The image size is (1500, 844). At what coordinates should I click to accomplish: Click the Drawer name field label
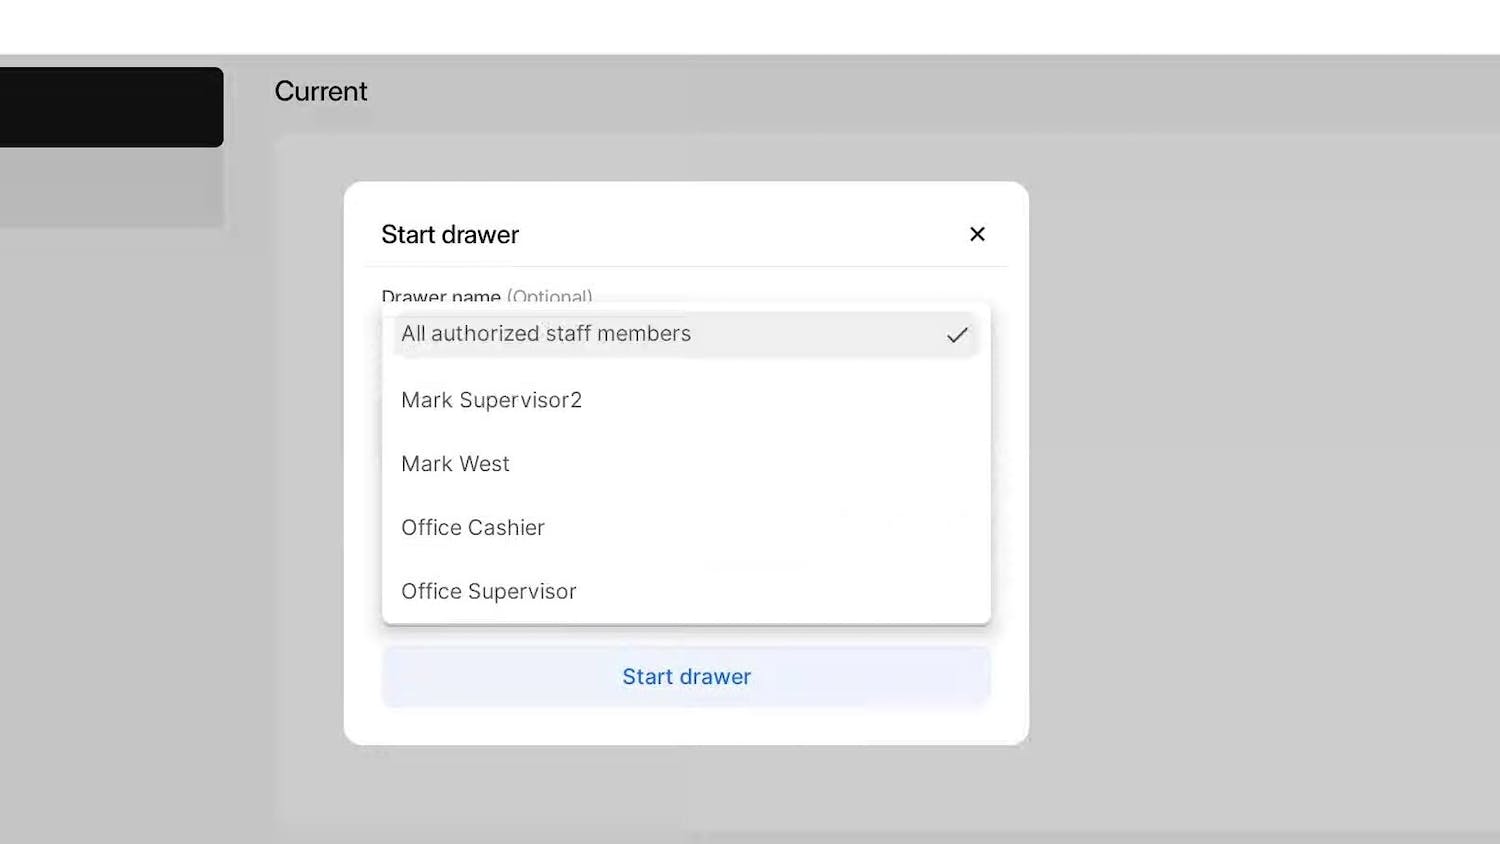click(441, 295)
